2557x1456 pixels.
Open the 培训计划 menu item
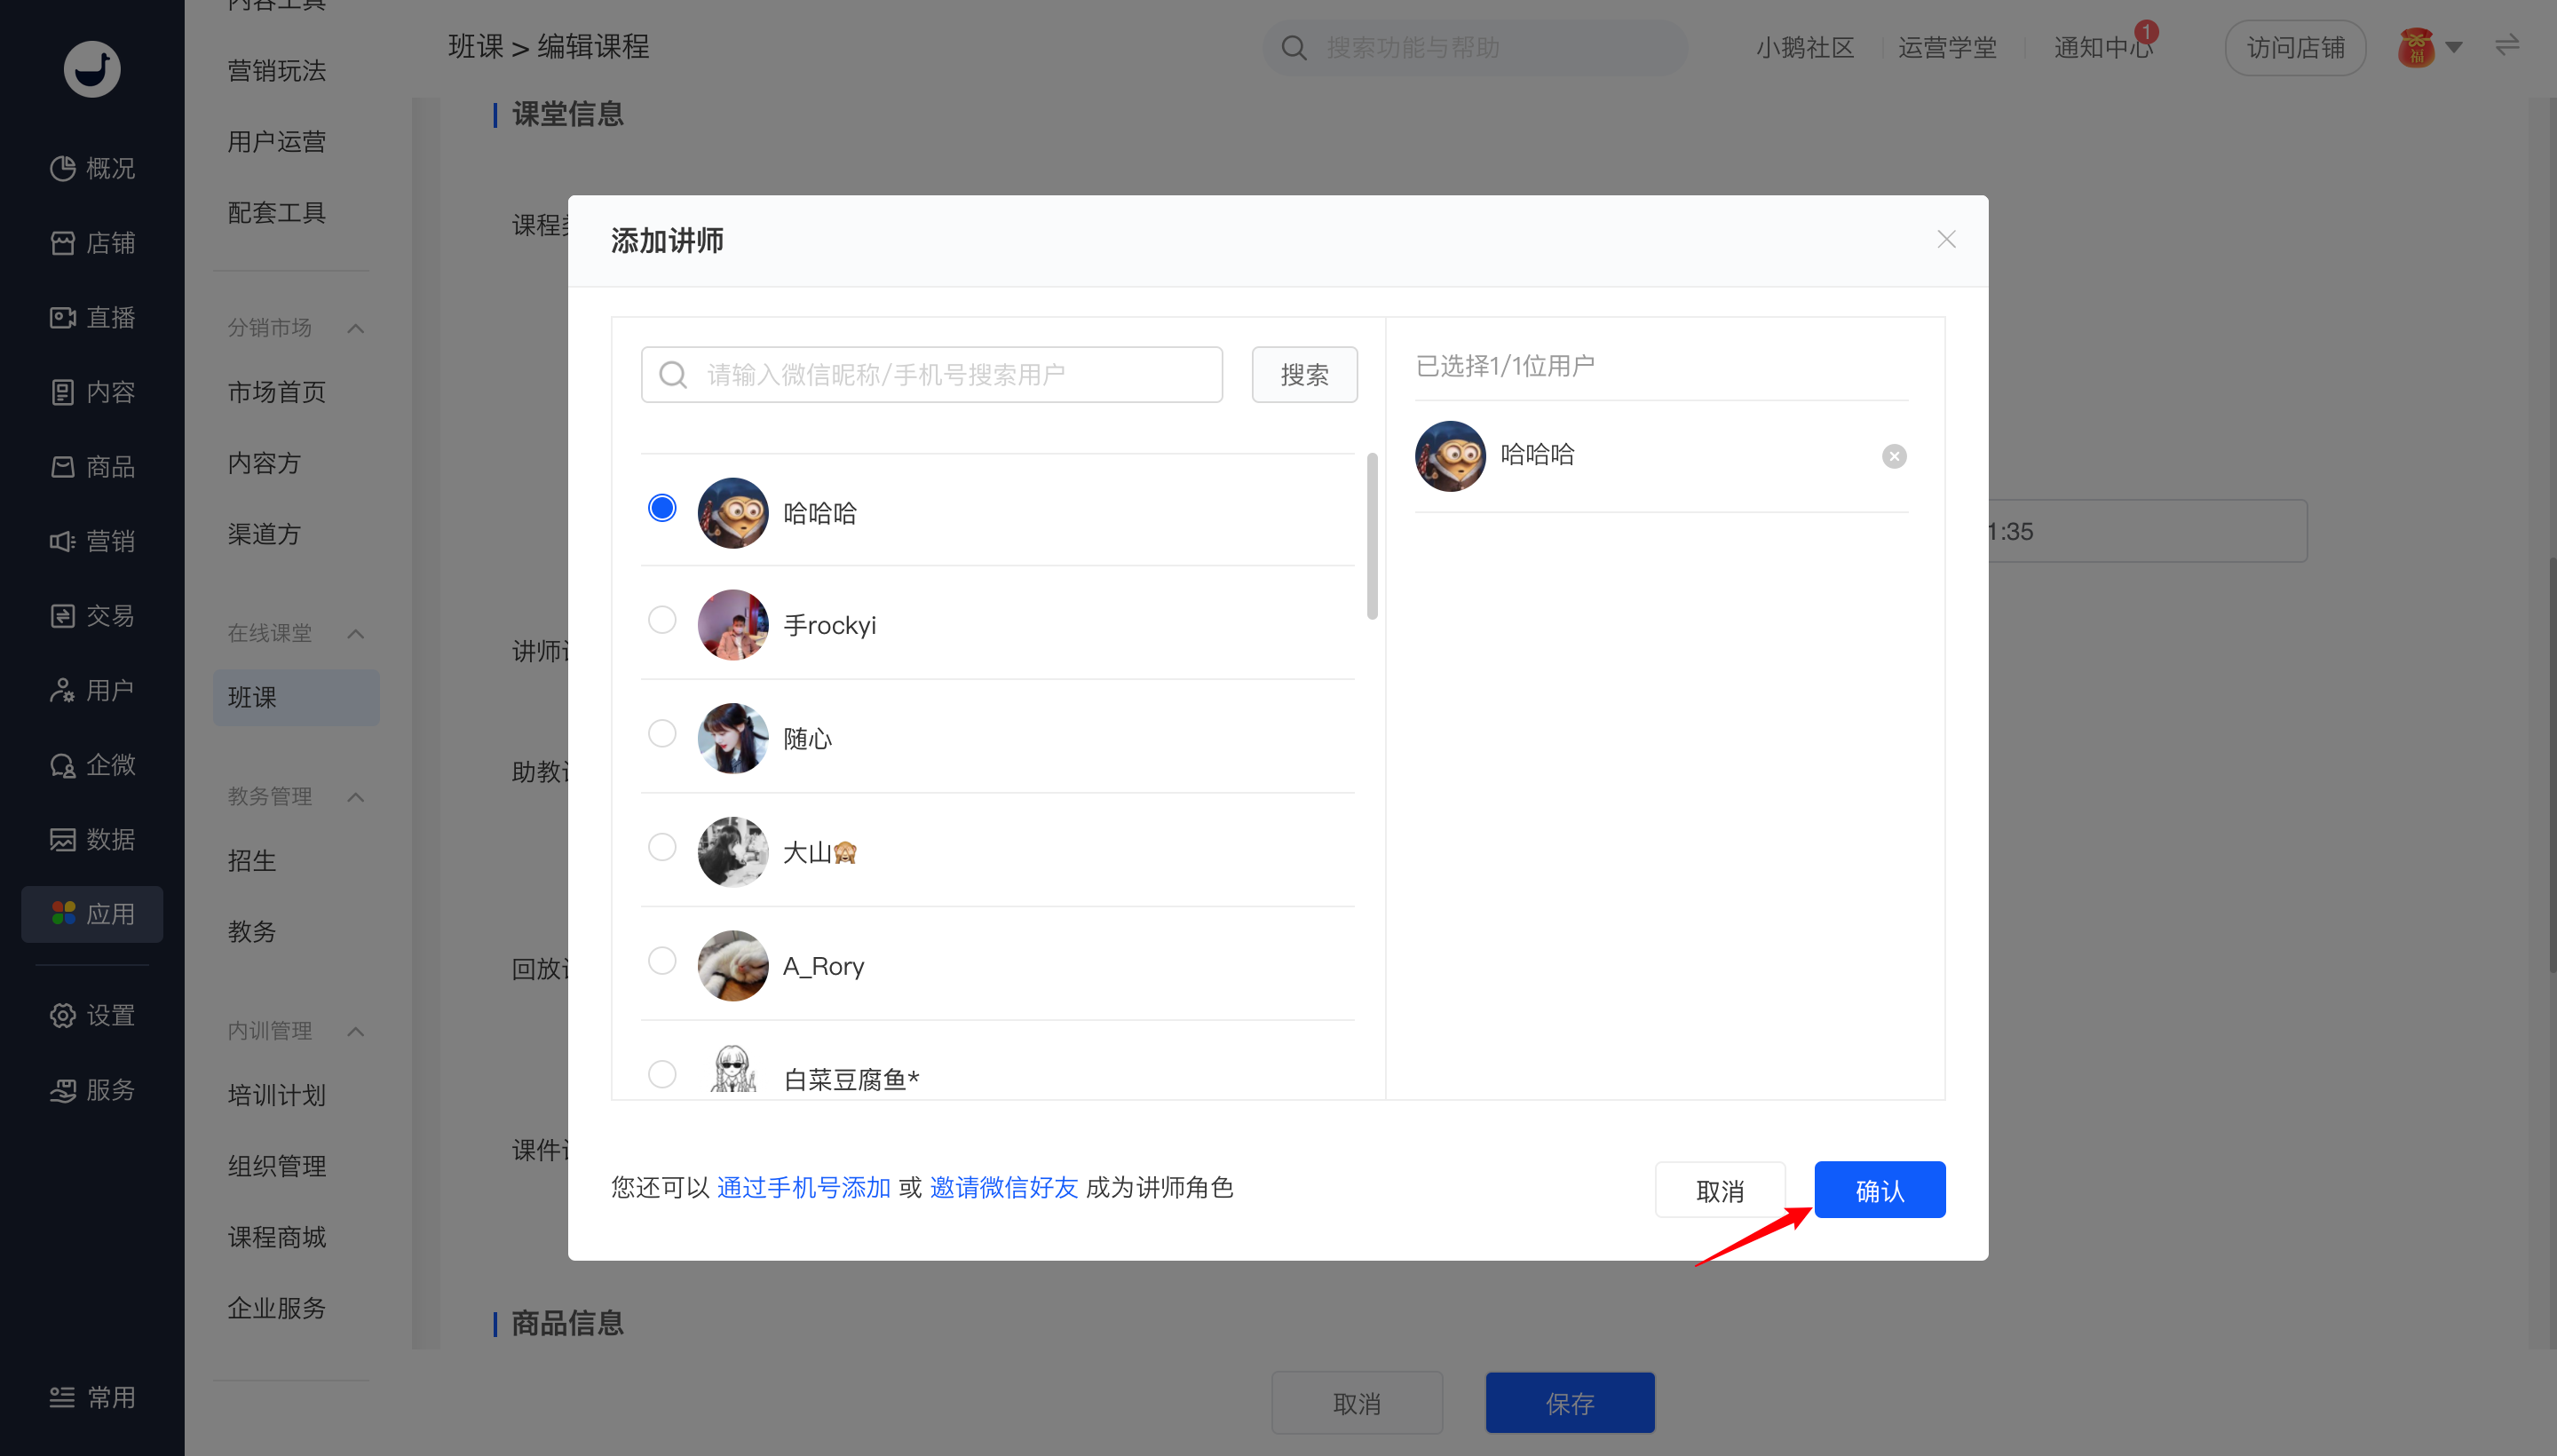click(x=277, y=1095)
